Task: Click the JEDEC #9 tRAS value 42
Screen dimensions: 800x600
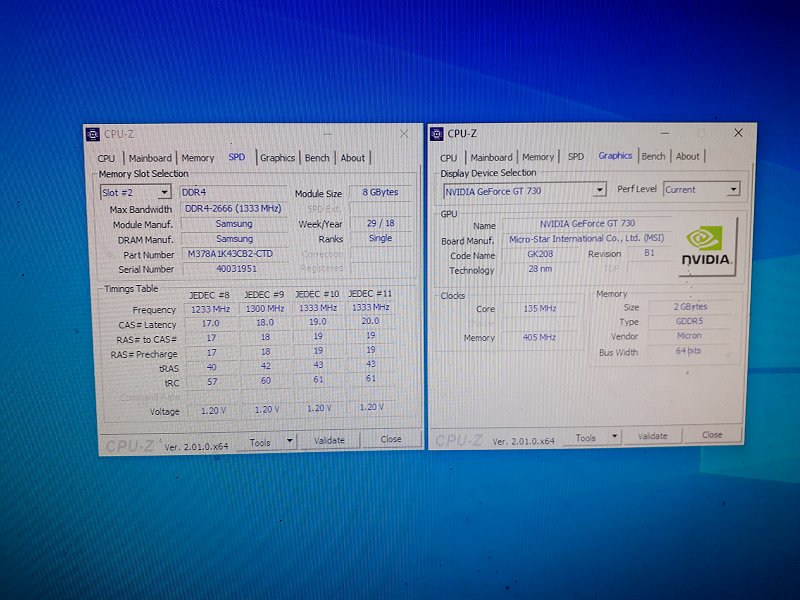Action: (x=265, y=366)
